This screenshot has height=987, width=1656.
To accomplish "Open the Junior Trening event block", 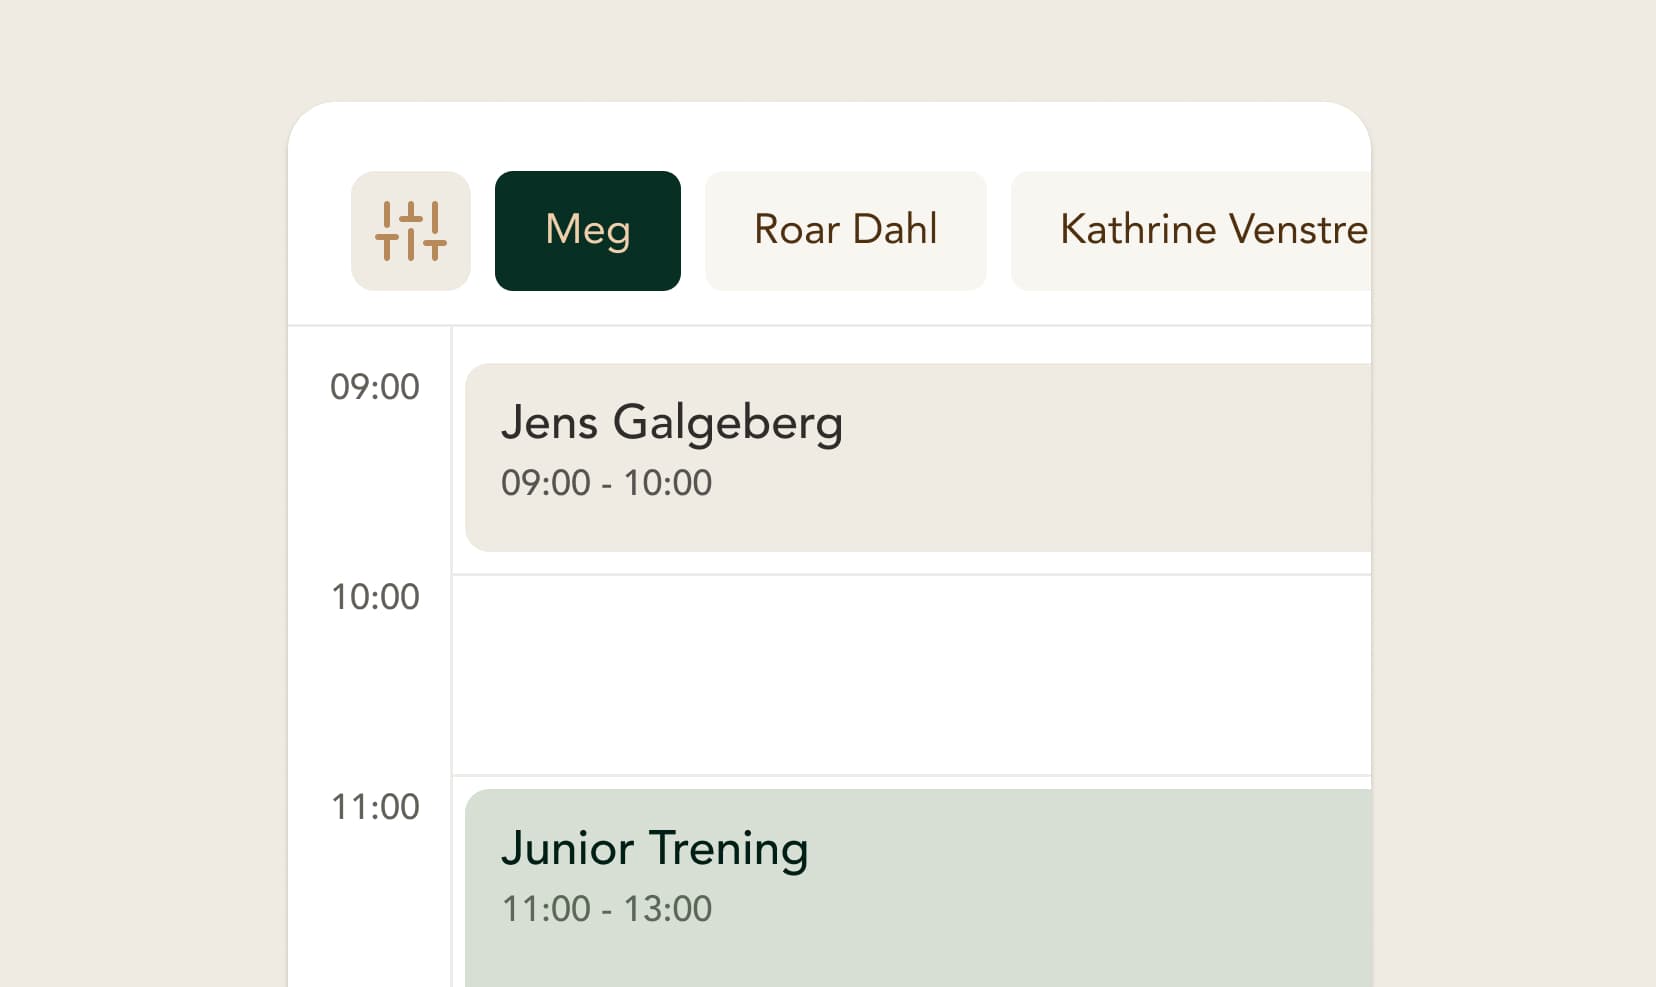I will pos(918,888).
